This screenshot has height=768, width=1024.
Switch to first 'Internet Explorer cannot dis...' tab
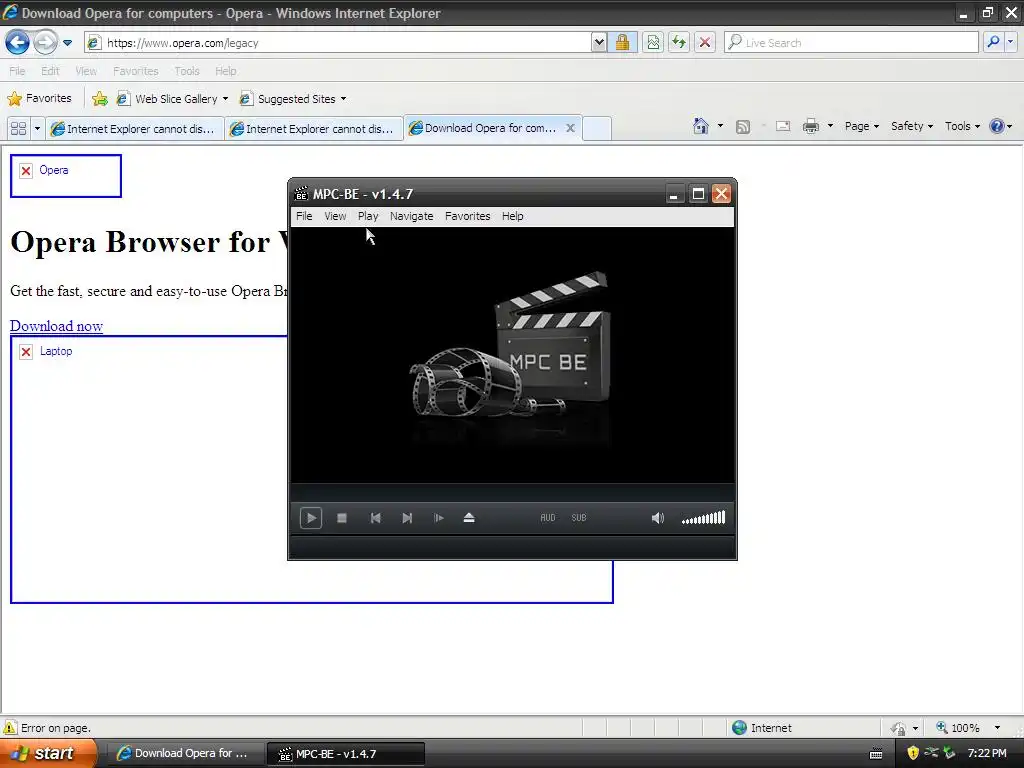click(135, 129)
